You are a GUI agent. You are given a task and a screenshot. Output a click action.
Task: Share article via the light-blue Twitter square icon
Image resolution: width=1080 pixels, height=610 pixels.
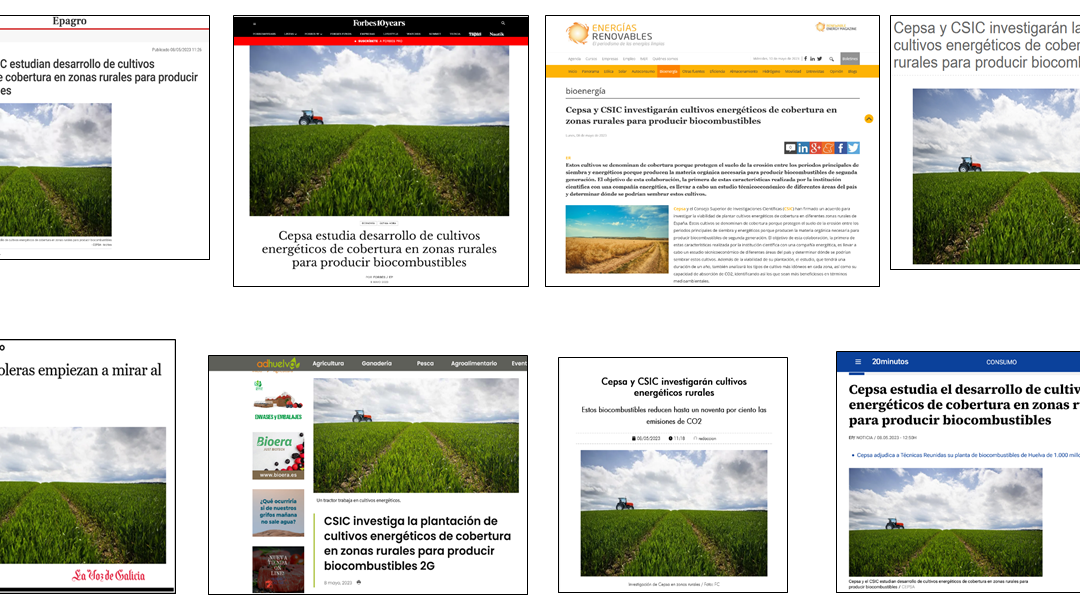point(853,148)
